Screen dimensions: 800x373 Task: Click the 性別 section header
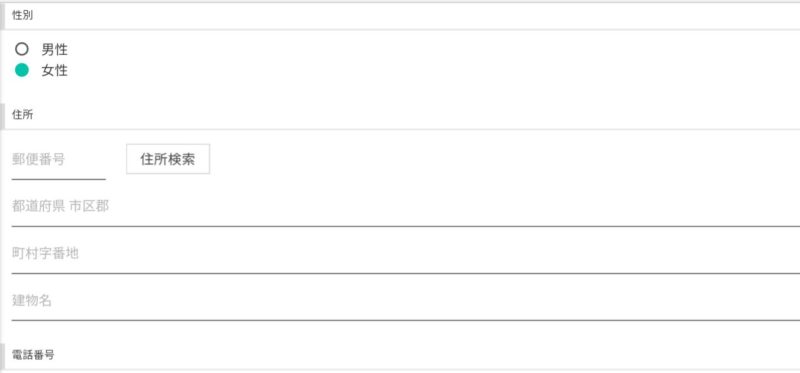point(402,16)
